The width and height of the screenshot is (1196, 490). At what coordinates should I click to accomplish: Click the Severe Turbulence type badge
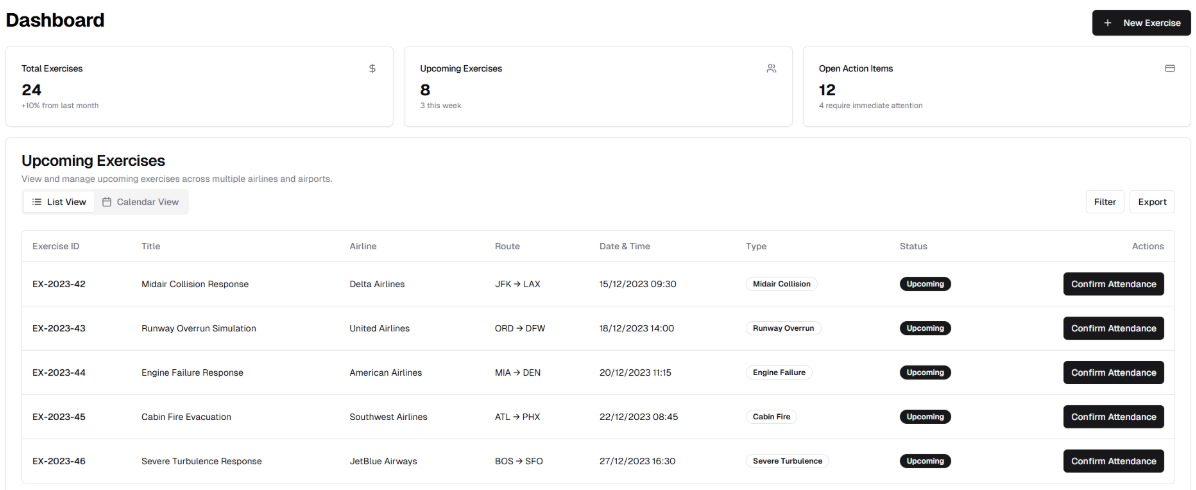click(x=787, y=461)
